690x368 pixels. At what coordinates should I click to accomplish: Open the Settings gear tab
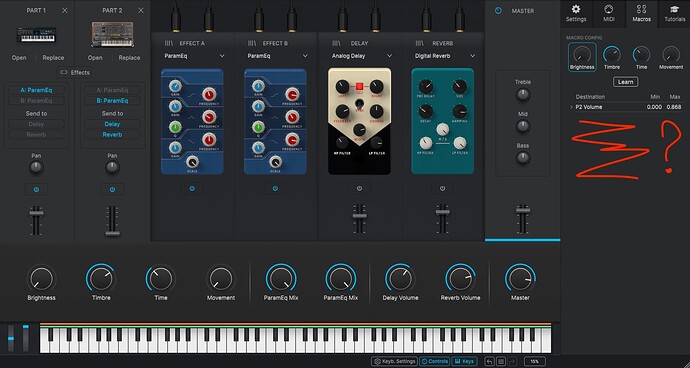point(576,13)
